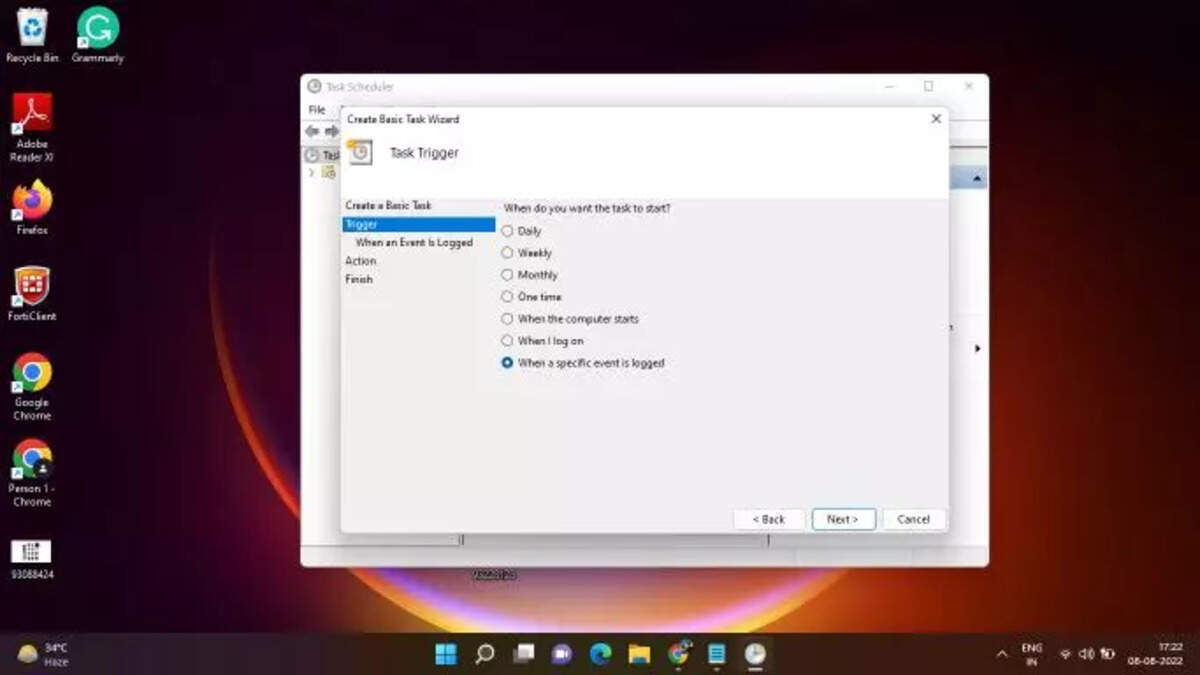
Task: Select the Trigger step in sidebar
Action: (419, 224)
